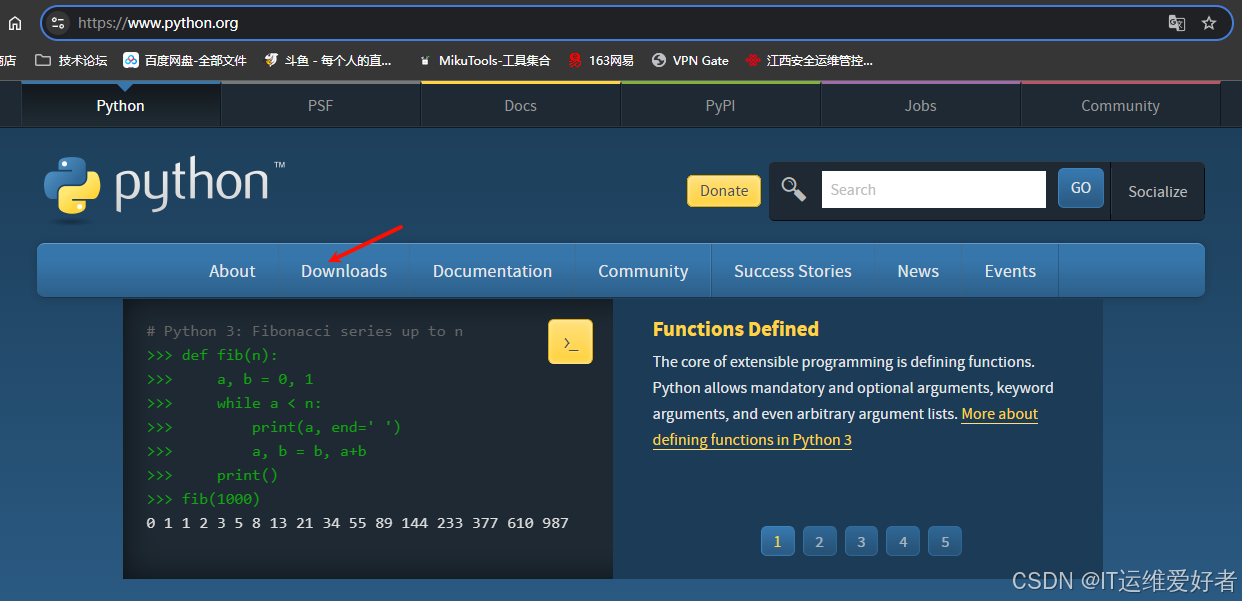Image resolution: width=1242 pixels, height=601 pixels.
Task: Click the code line 'def fib(n):'
Action: coord(230,355)
